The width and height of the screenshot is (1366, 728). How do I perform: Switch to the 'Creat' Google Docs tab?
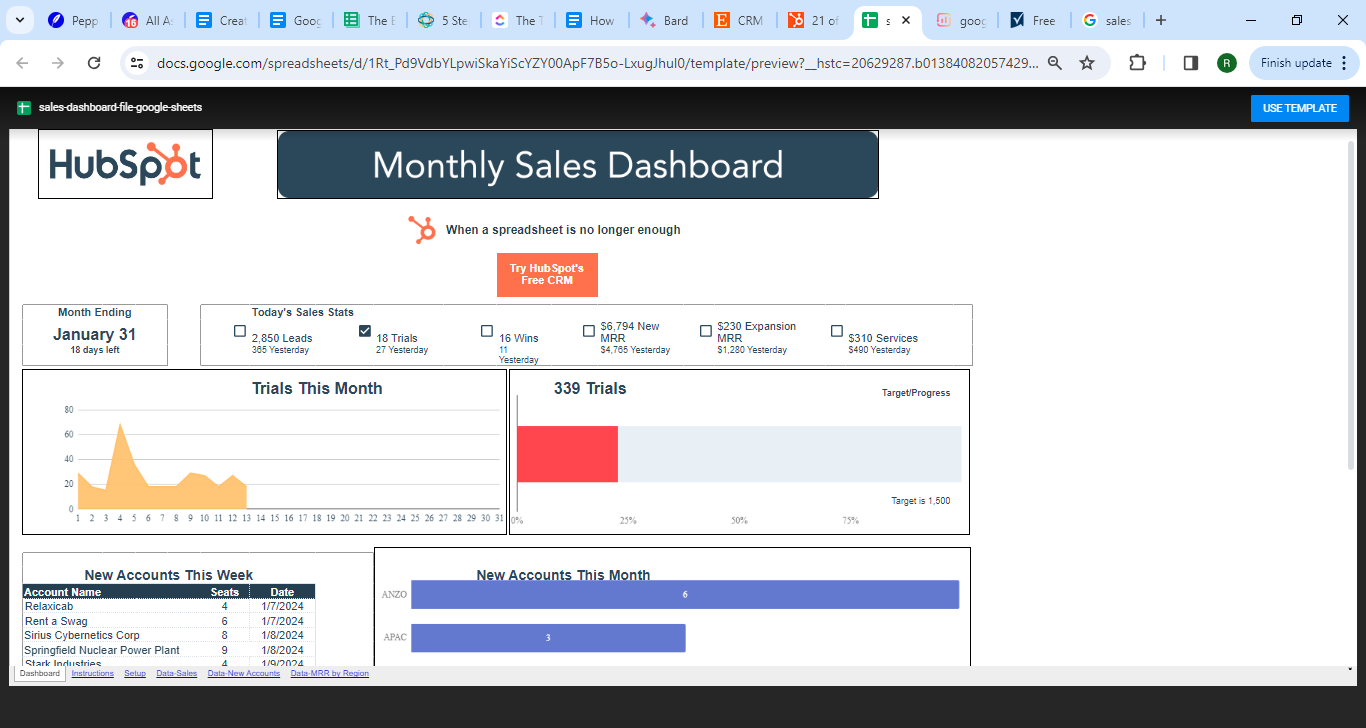(x=221, y=20)
